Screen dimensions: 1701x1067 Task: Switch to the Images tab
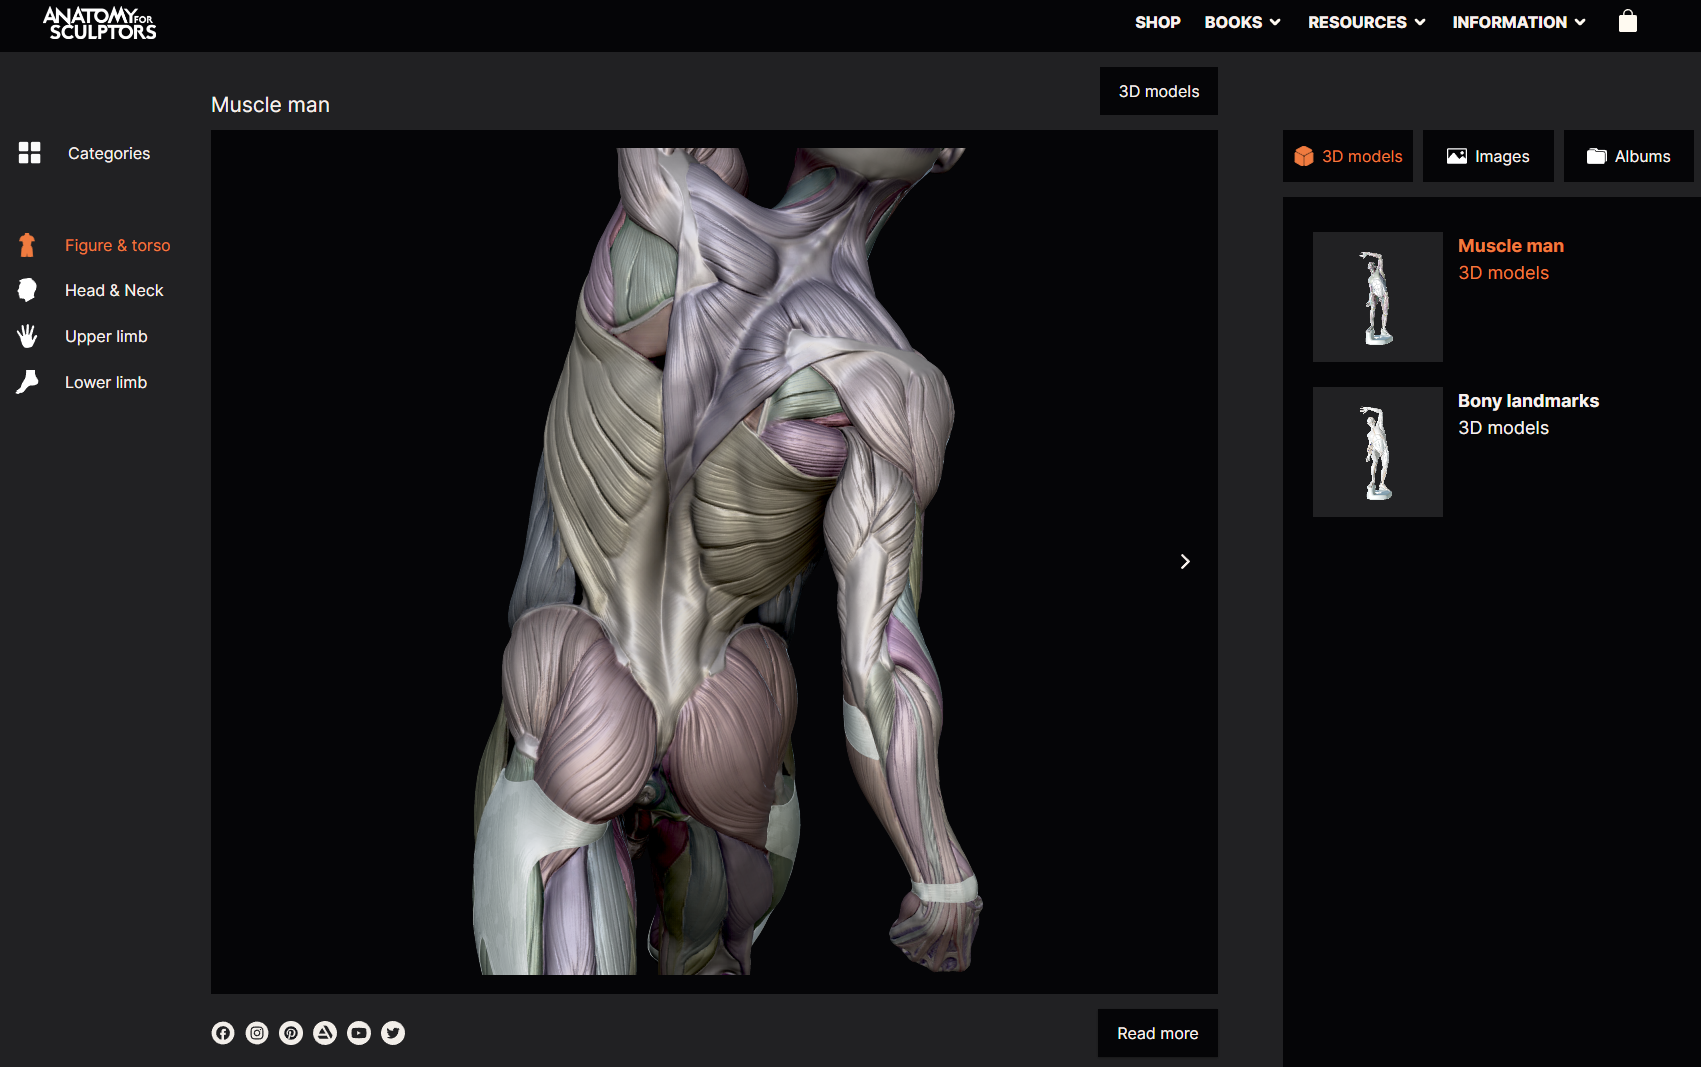point(1488,156)
